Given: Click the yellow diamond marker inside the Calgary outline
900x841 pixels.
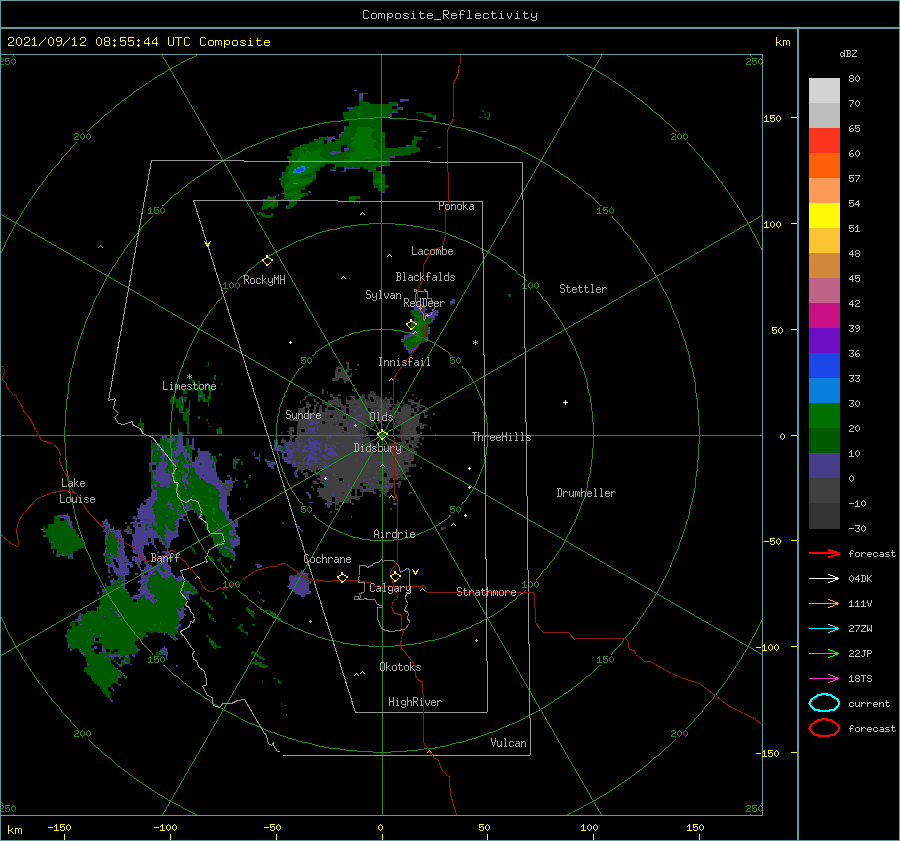Looking at the screenshot, I should point(395,576).
